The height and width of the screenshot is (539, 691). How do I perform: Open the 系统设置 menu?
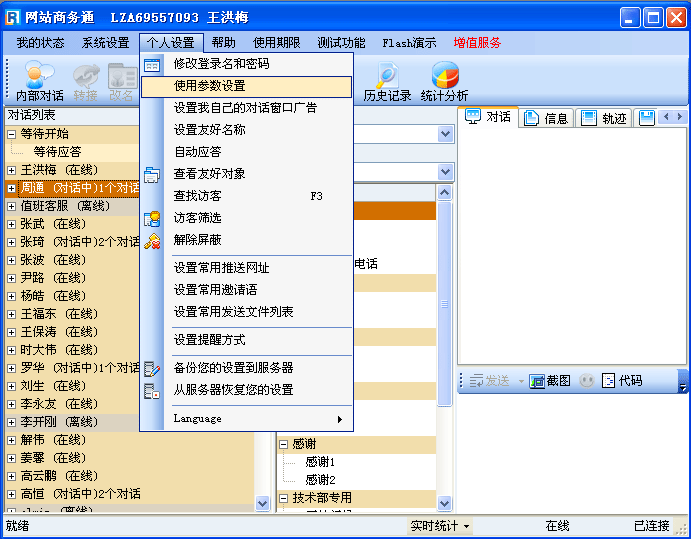tap(105, 43)
